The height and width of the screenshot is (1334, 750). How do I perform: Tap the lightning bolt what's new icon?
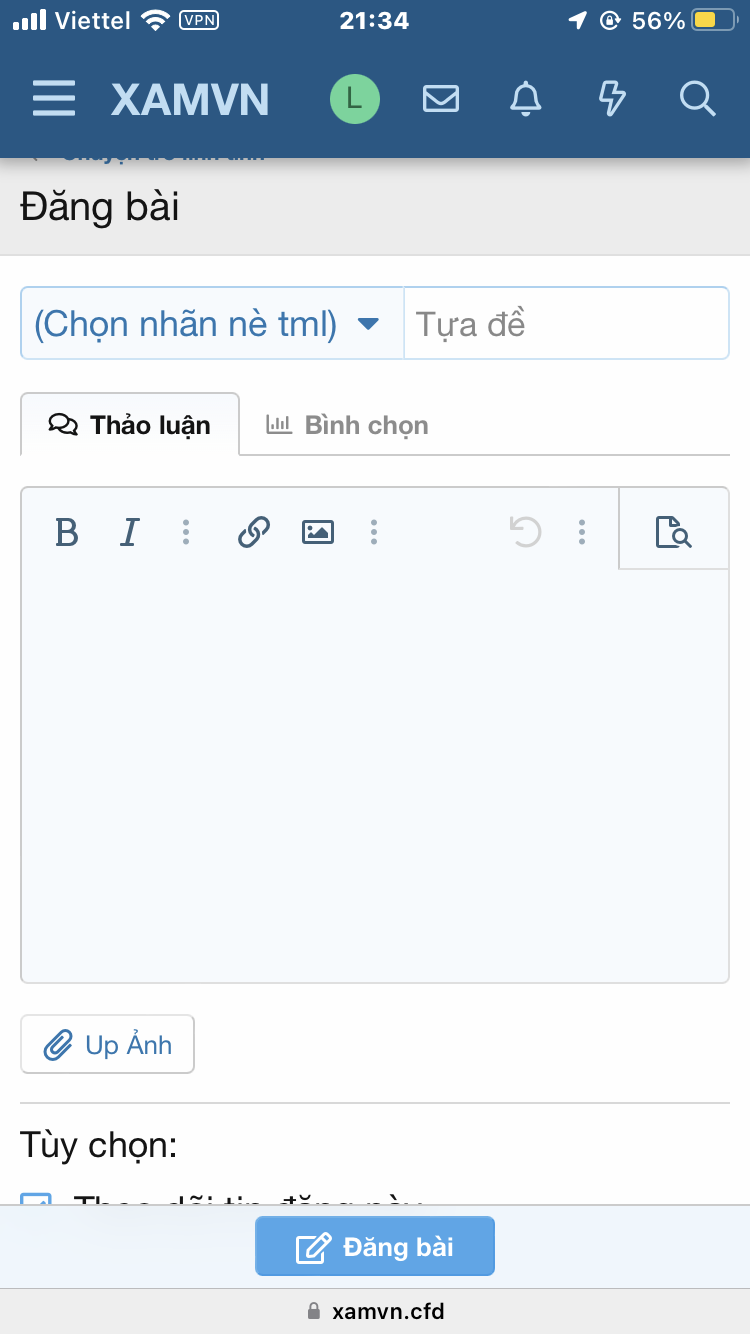coord(612,99)
